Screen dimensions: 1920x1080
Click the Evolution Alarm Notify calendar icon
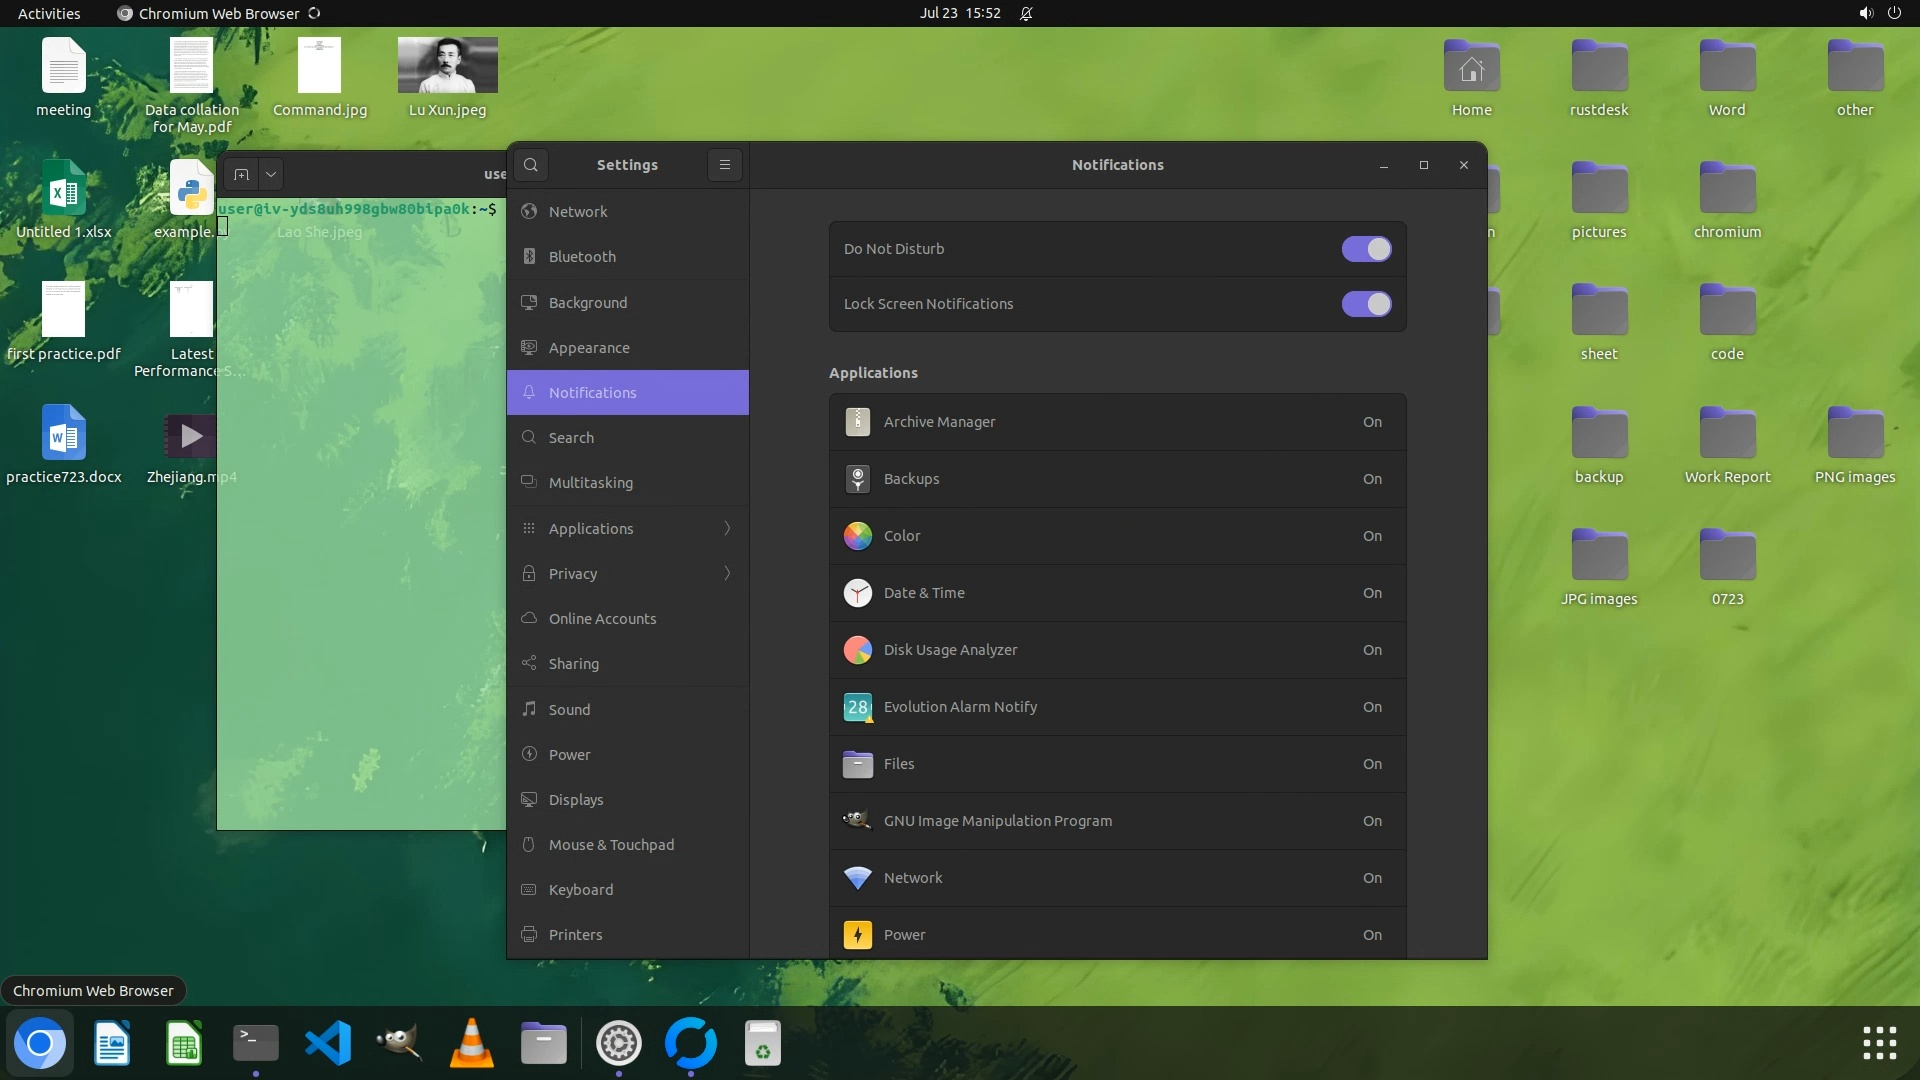[x=857, y=707]
